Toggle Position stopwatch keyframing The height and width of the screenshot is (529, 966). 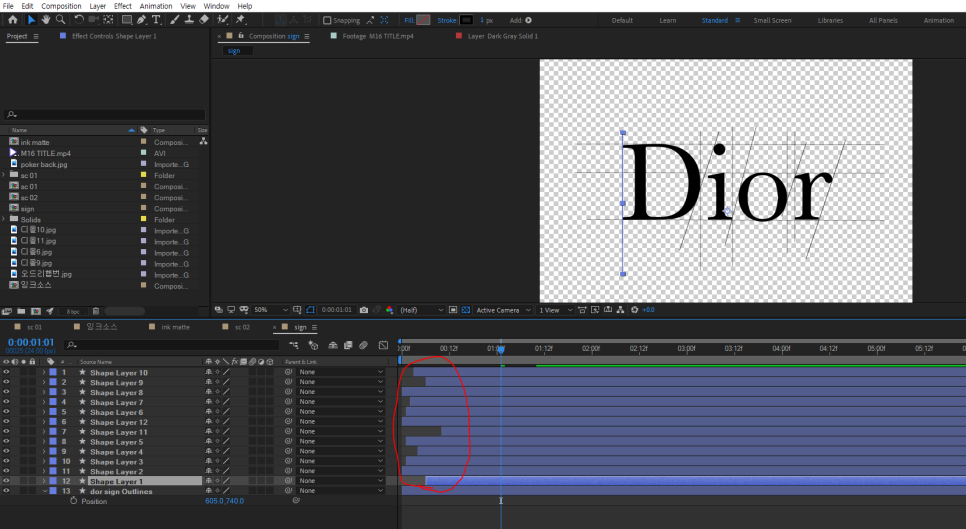click(x=73, y=501)
